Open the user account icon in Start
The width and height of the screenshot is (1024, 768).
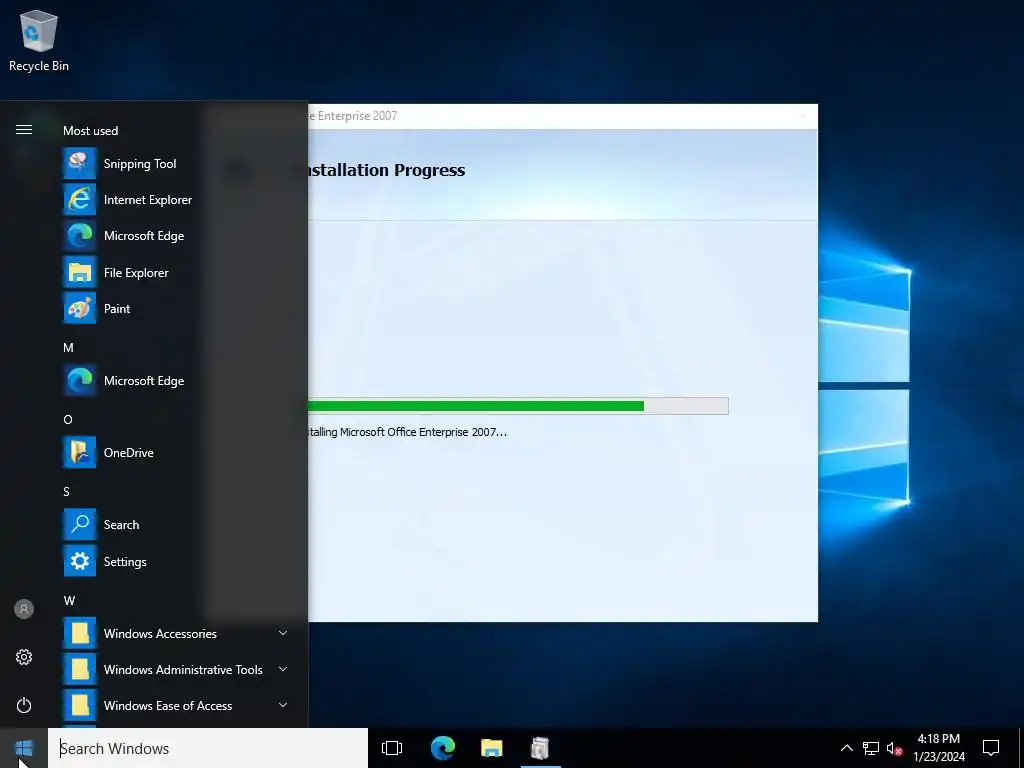24,609
